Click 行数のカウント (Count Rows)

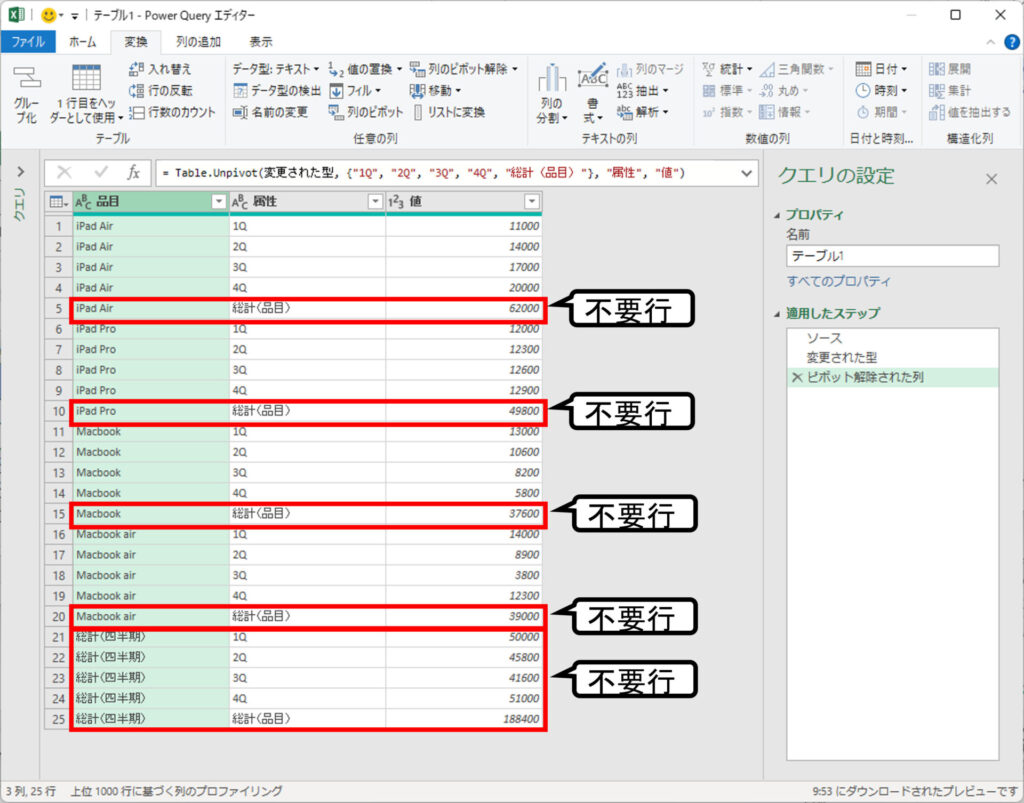172,112
